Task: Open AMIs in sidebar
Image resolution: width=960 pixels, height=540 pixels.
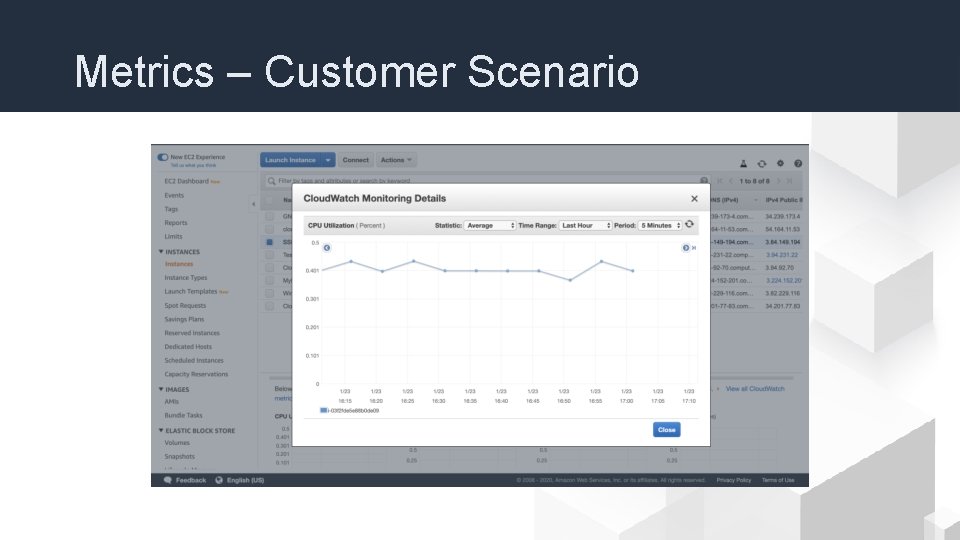Action: pos(171,402)
